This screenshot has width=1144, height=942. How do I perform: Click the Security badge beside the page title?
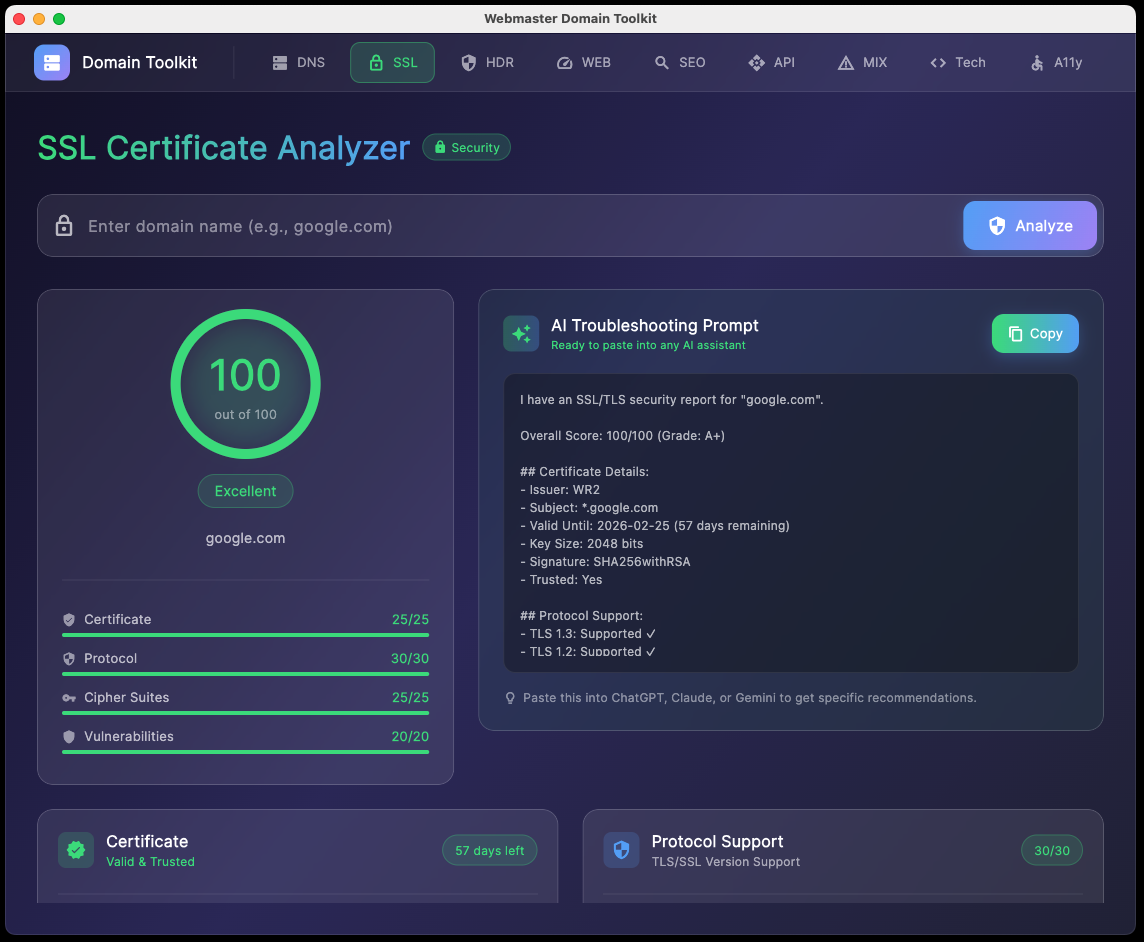click(x=466, y=147)
